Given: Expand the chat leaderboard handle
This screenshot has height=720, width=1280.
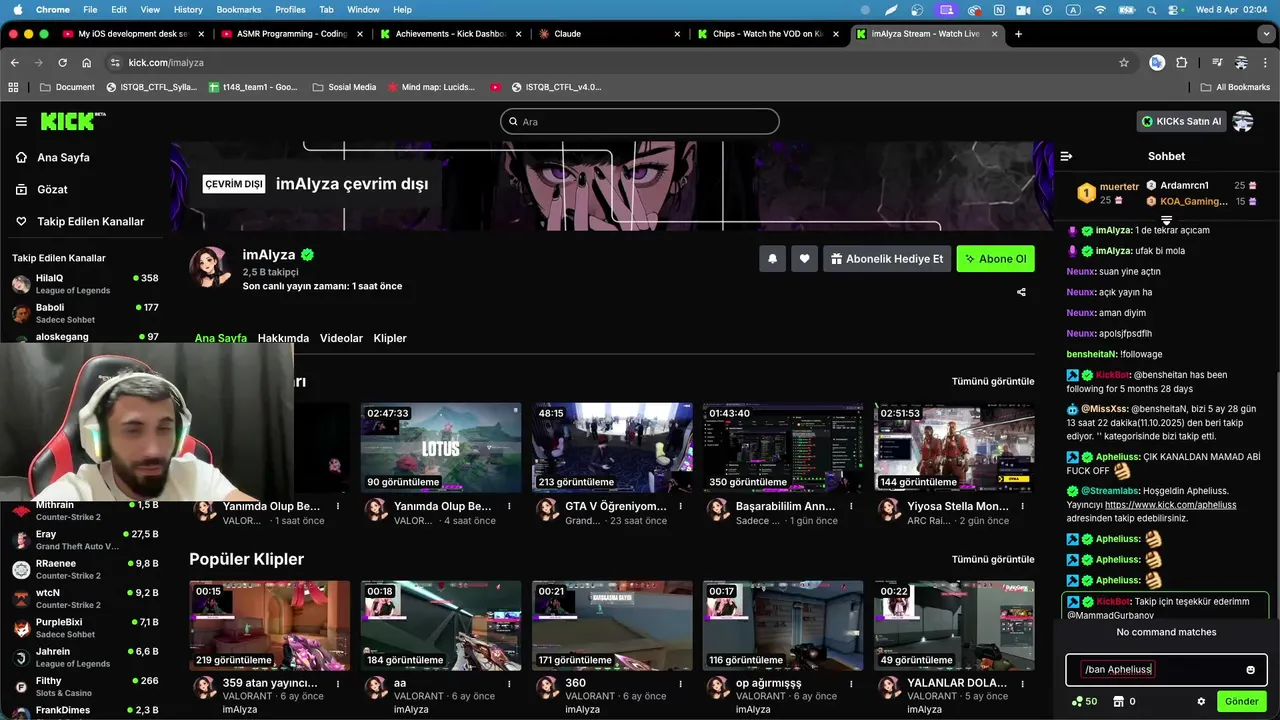Looking at the screenshot, I should 1166,220.
